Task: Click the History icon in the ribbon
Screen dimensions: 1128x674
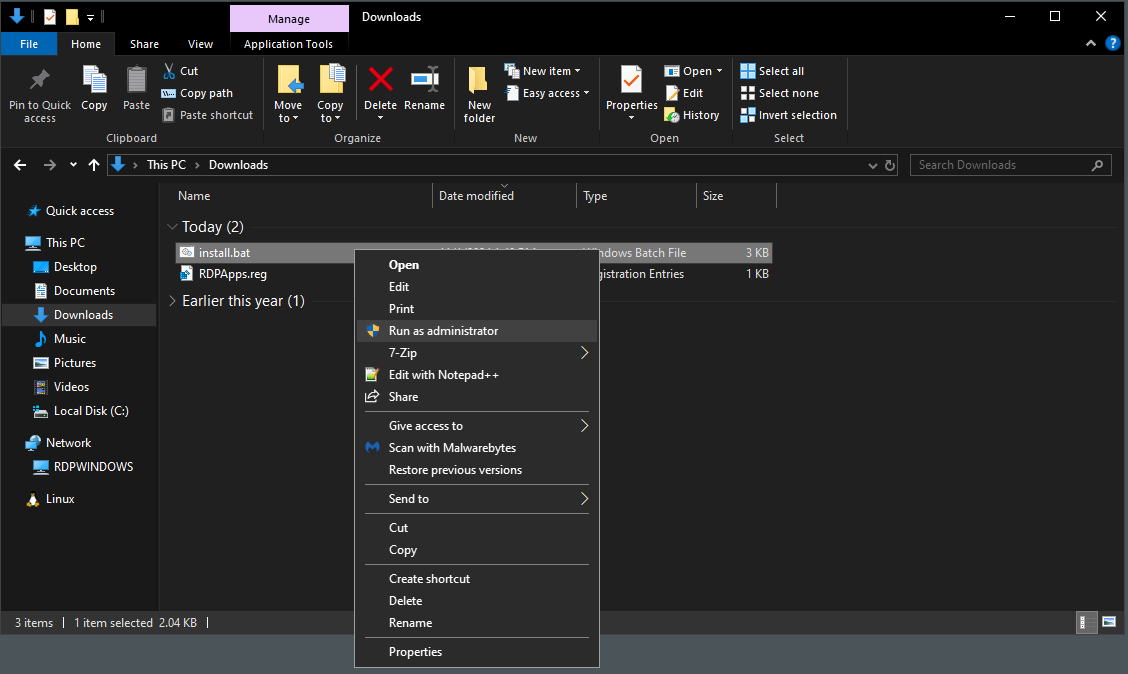Action: (692, 115)
